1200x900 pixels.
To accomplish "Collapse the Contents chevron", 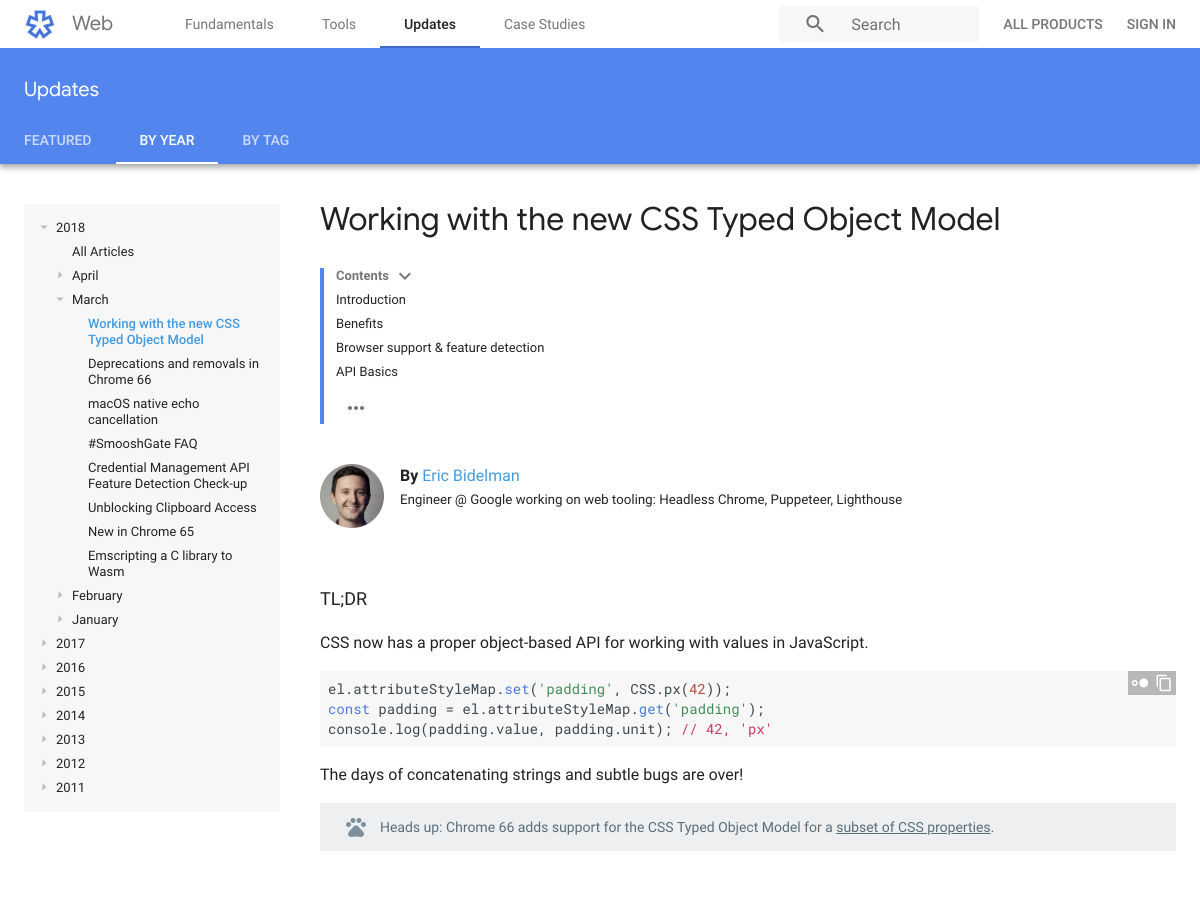I will pos(405,276).
